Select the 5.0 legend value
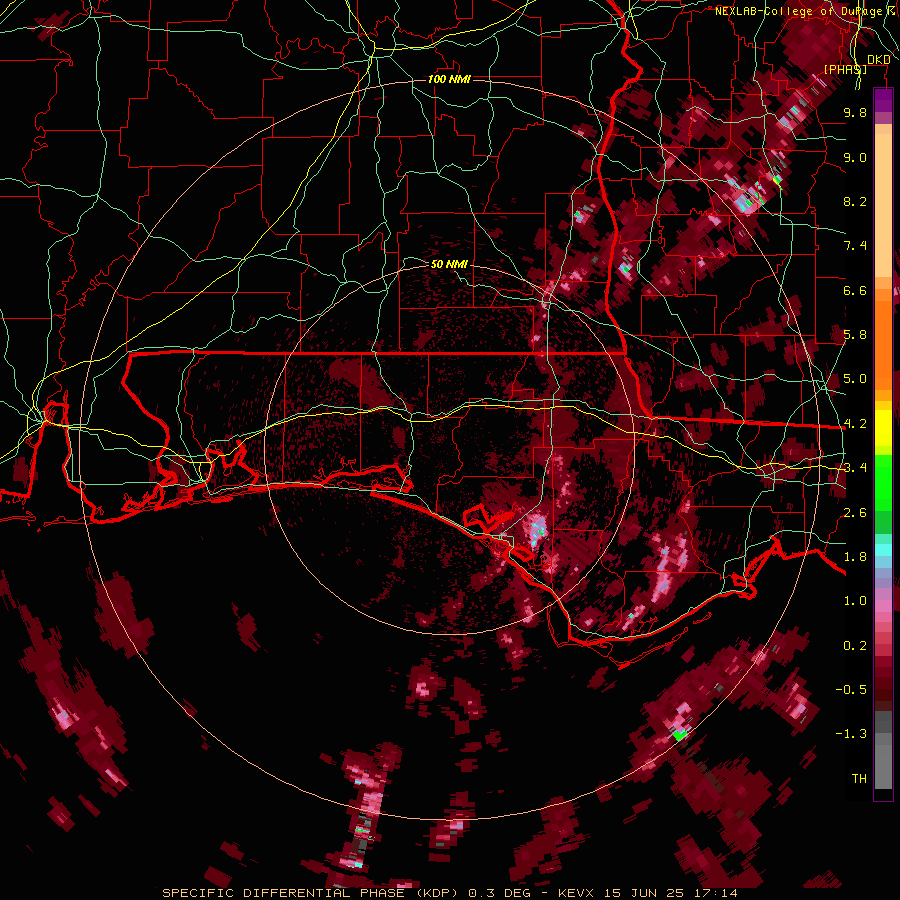 pyautogui.click(x=855, y=379)
